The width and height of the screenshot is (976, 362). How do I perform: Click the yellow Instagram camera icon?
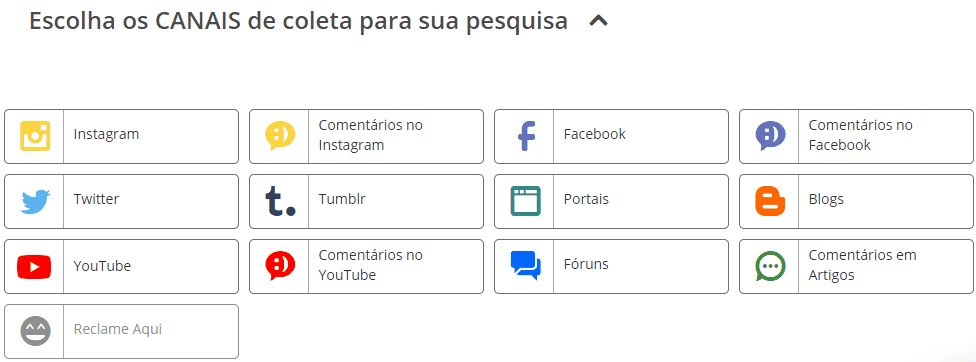[x=35, y=136]
